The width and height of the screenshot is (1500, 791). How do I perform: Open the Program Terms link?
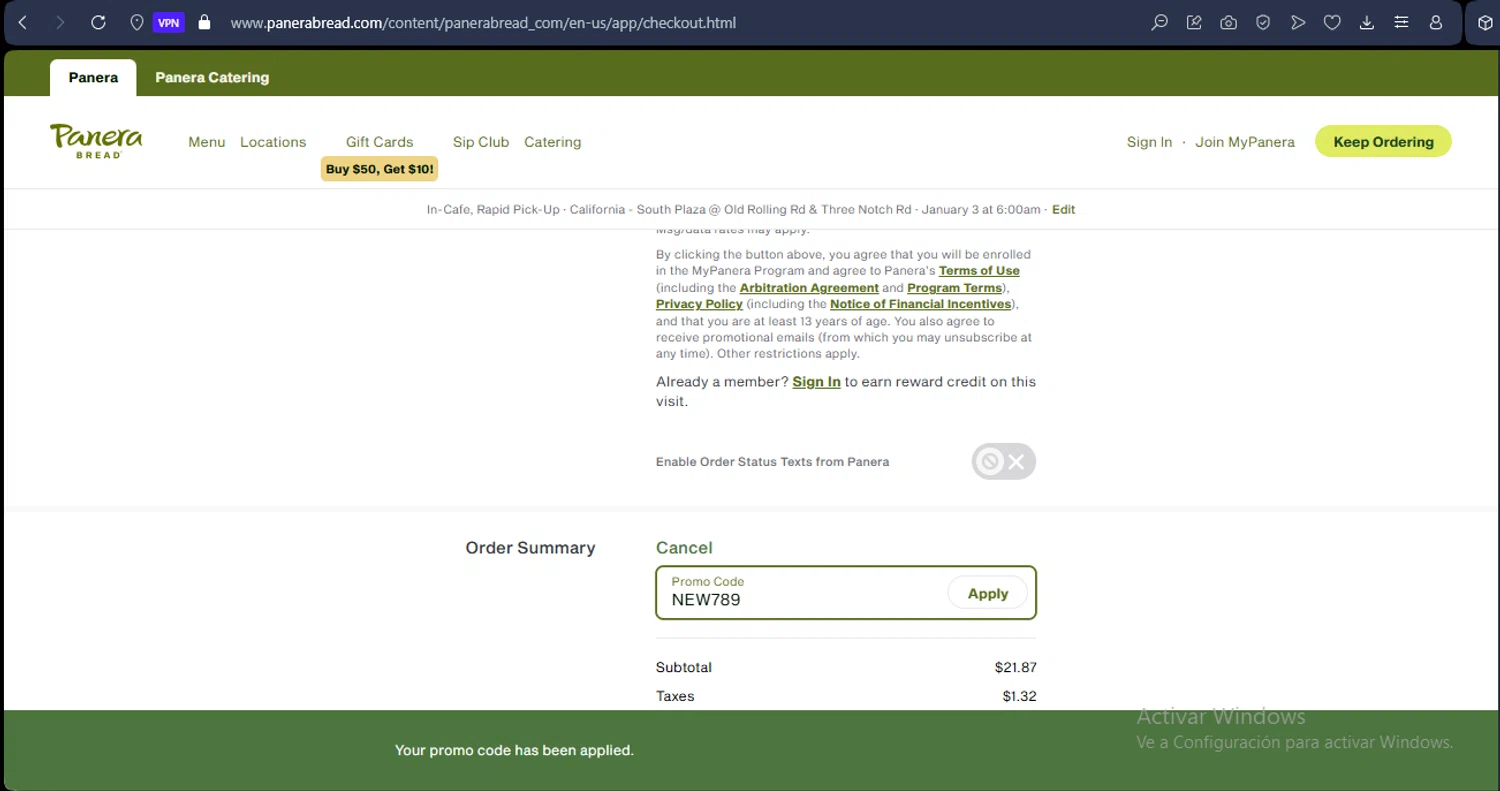point(954,288)
